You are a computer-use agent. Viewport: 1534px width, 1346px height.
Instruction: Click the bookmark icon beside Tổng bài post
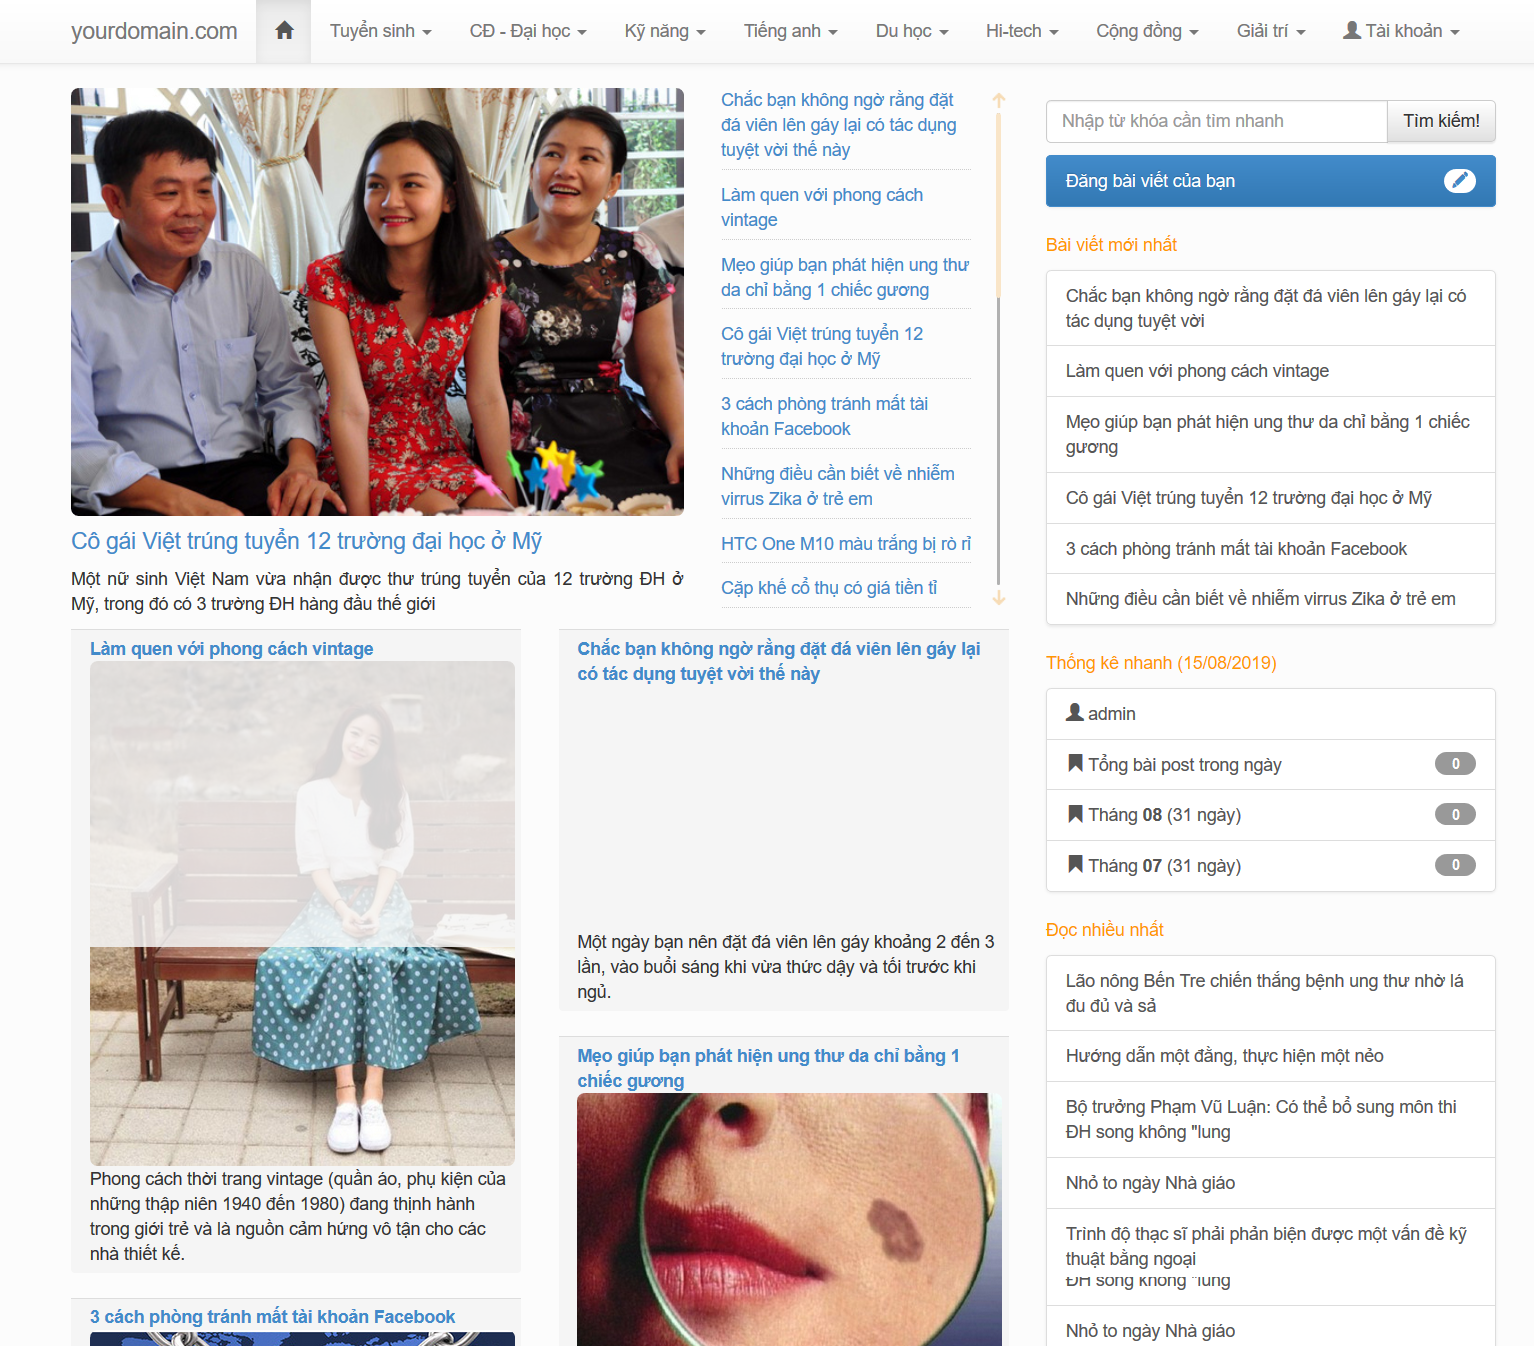(x=1075, y=763)
